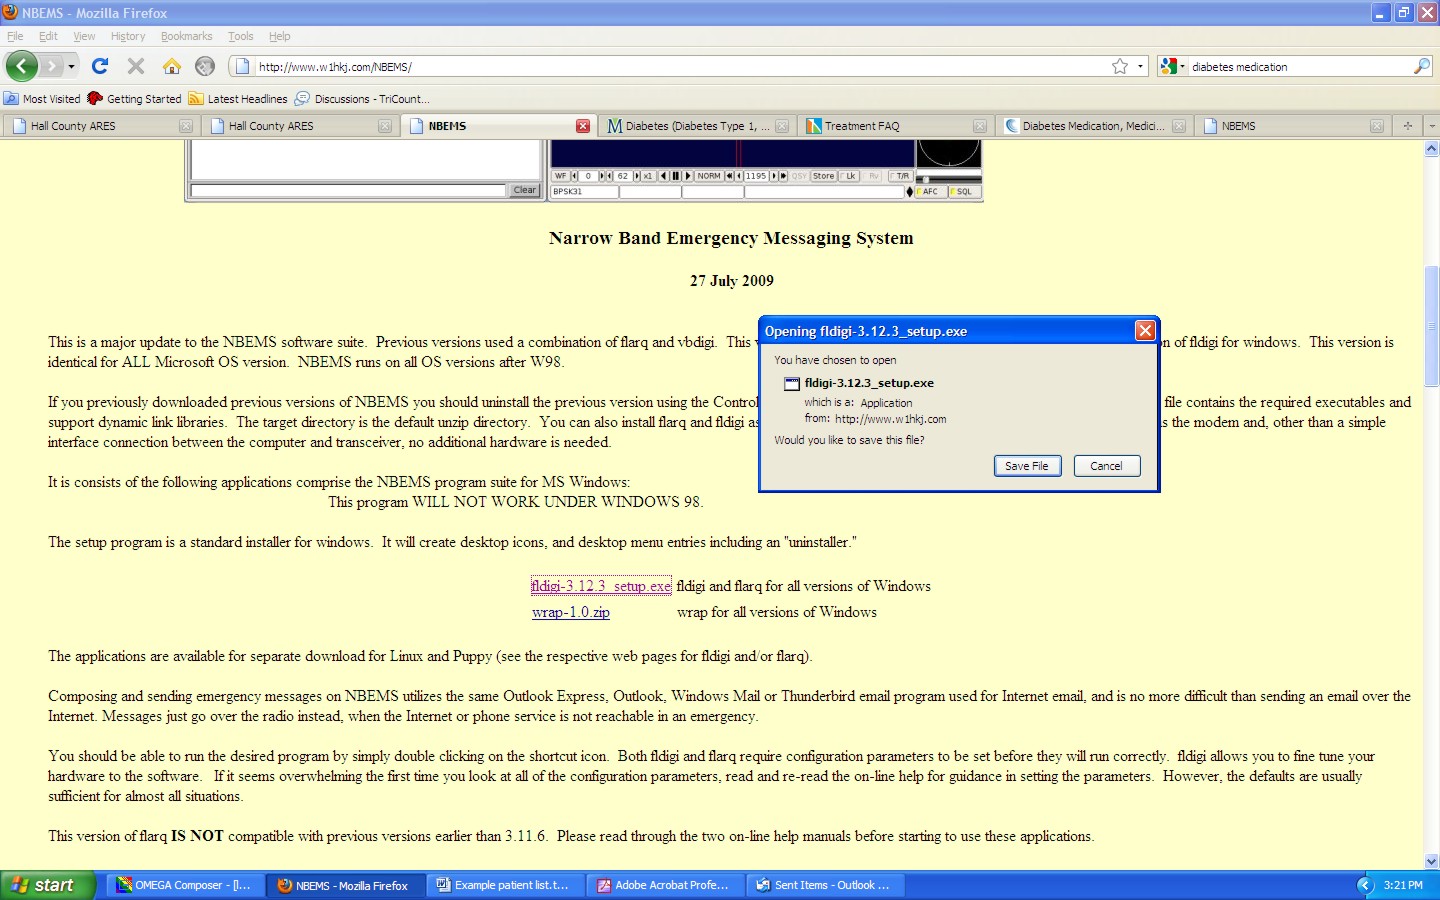The width and height of the screenshot is (1440, 900).
Task: Open the Discussions - TriCount bookmark
Action: 362,99
